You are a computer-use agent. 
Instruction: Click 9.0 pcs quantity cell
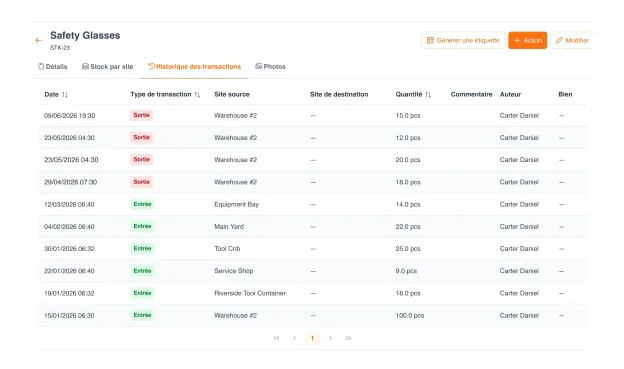tap(406, 271)
